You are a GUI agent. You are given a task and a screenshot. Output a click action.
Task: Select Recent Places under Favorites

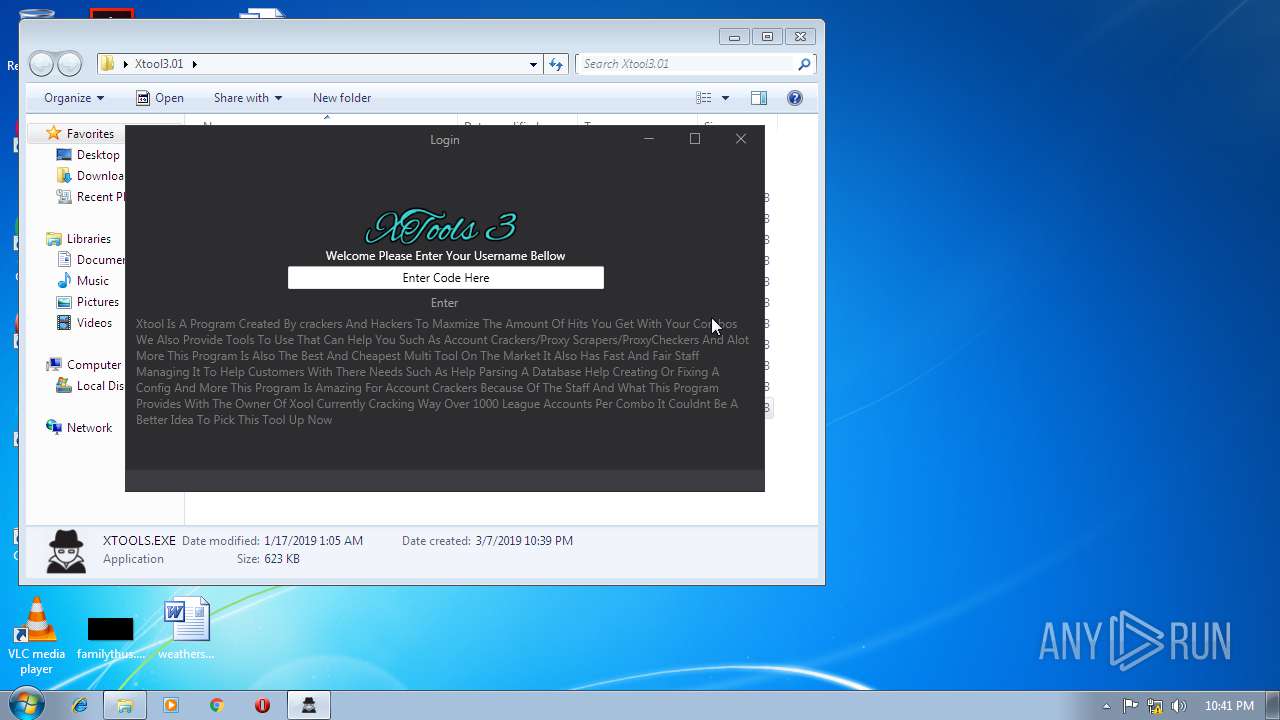pos(90,197)
